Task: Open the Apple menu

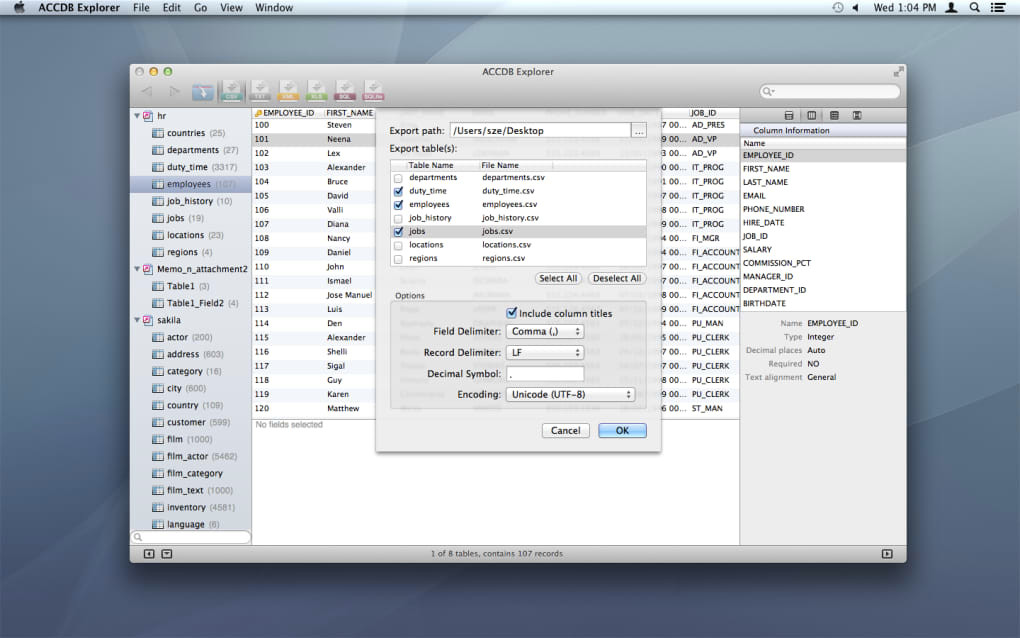Action: coord(20,8)
